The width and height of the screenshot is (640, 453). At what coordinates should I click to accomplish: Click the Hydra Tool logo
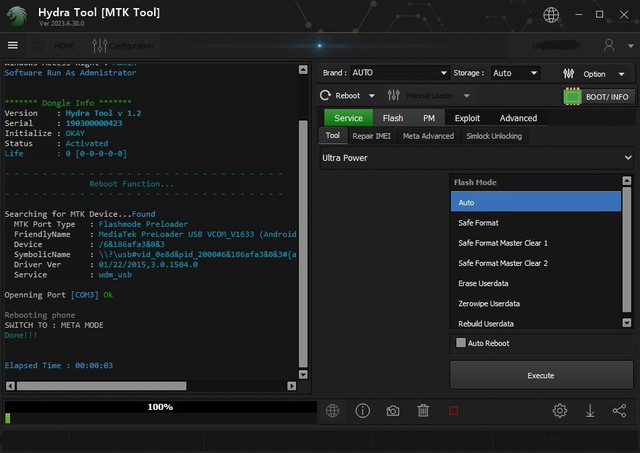18,16
